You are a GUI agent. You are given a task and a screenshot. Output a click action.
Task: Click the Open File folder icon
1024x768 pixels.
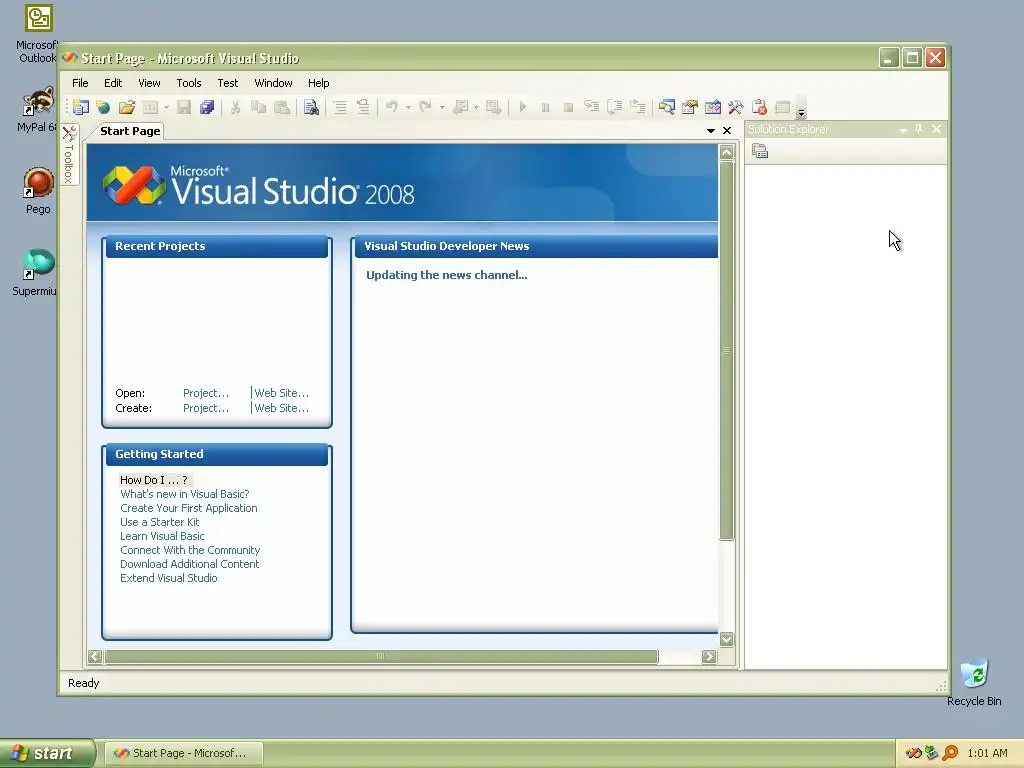pos(127,107)
